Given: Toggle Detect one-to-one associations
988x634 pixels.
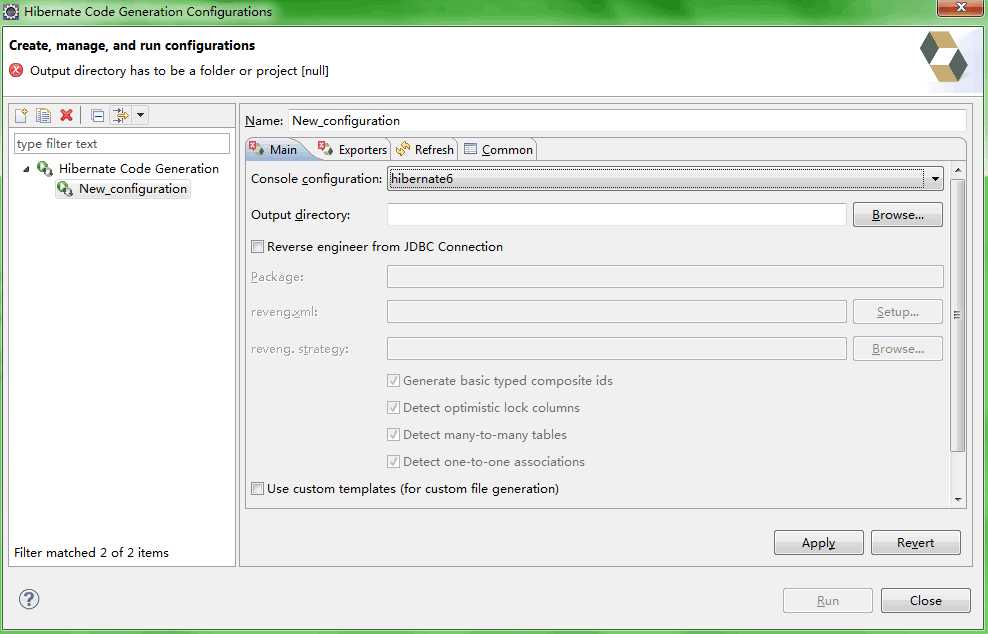Looking at the screenshot, I should click(x=393, y=462).
